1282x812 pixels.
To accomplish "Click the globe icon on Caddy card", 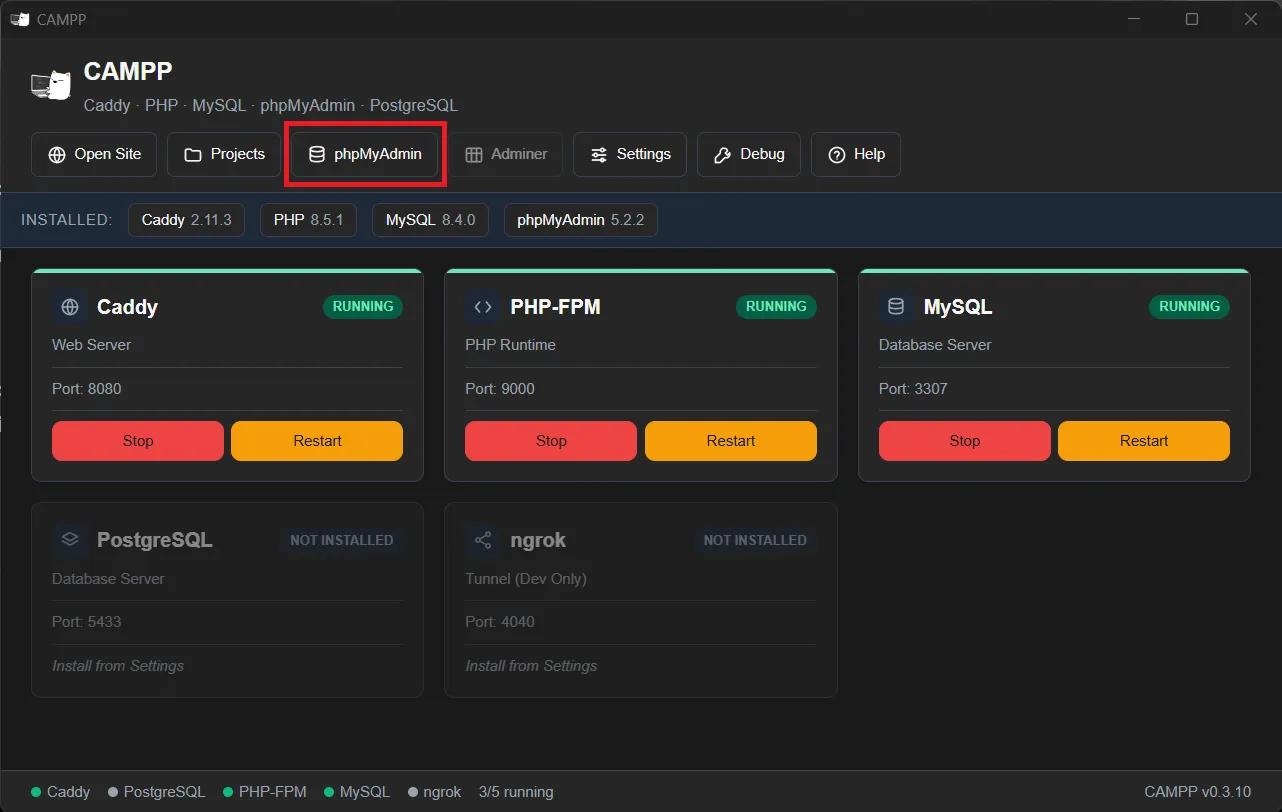I will point(70,307).
